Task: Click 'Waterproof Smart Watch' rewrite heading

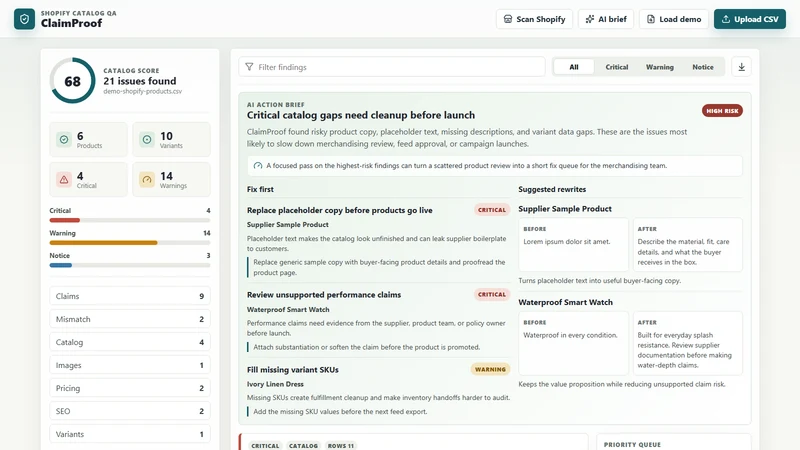Action: tap(565, 302)
